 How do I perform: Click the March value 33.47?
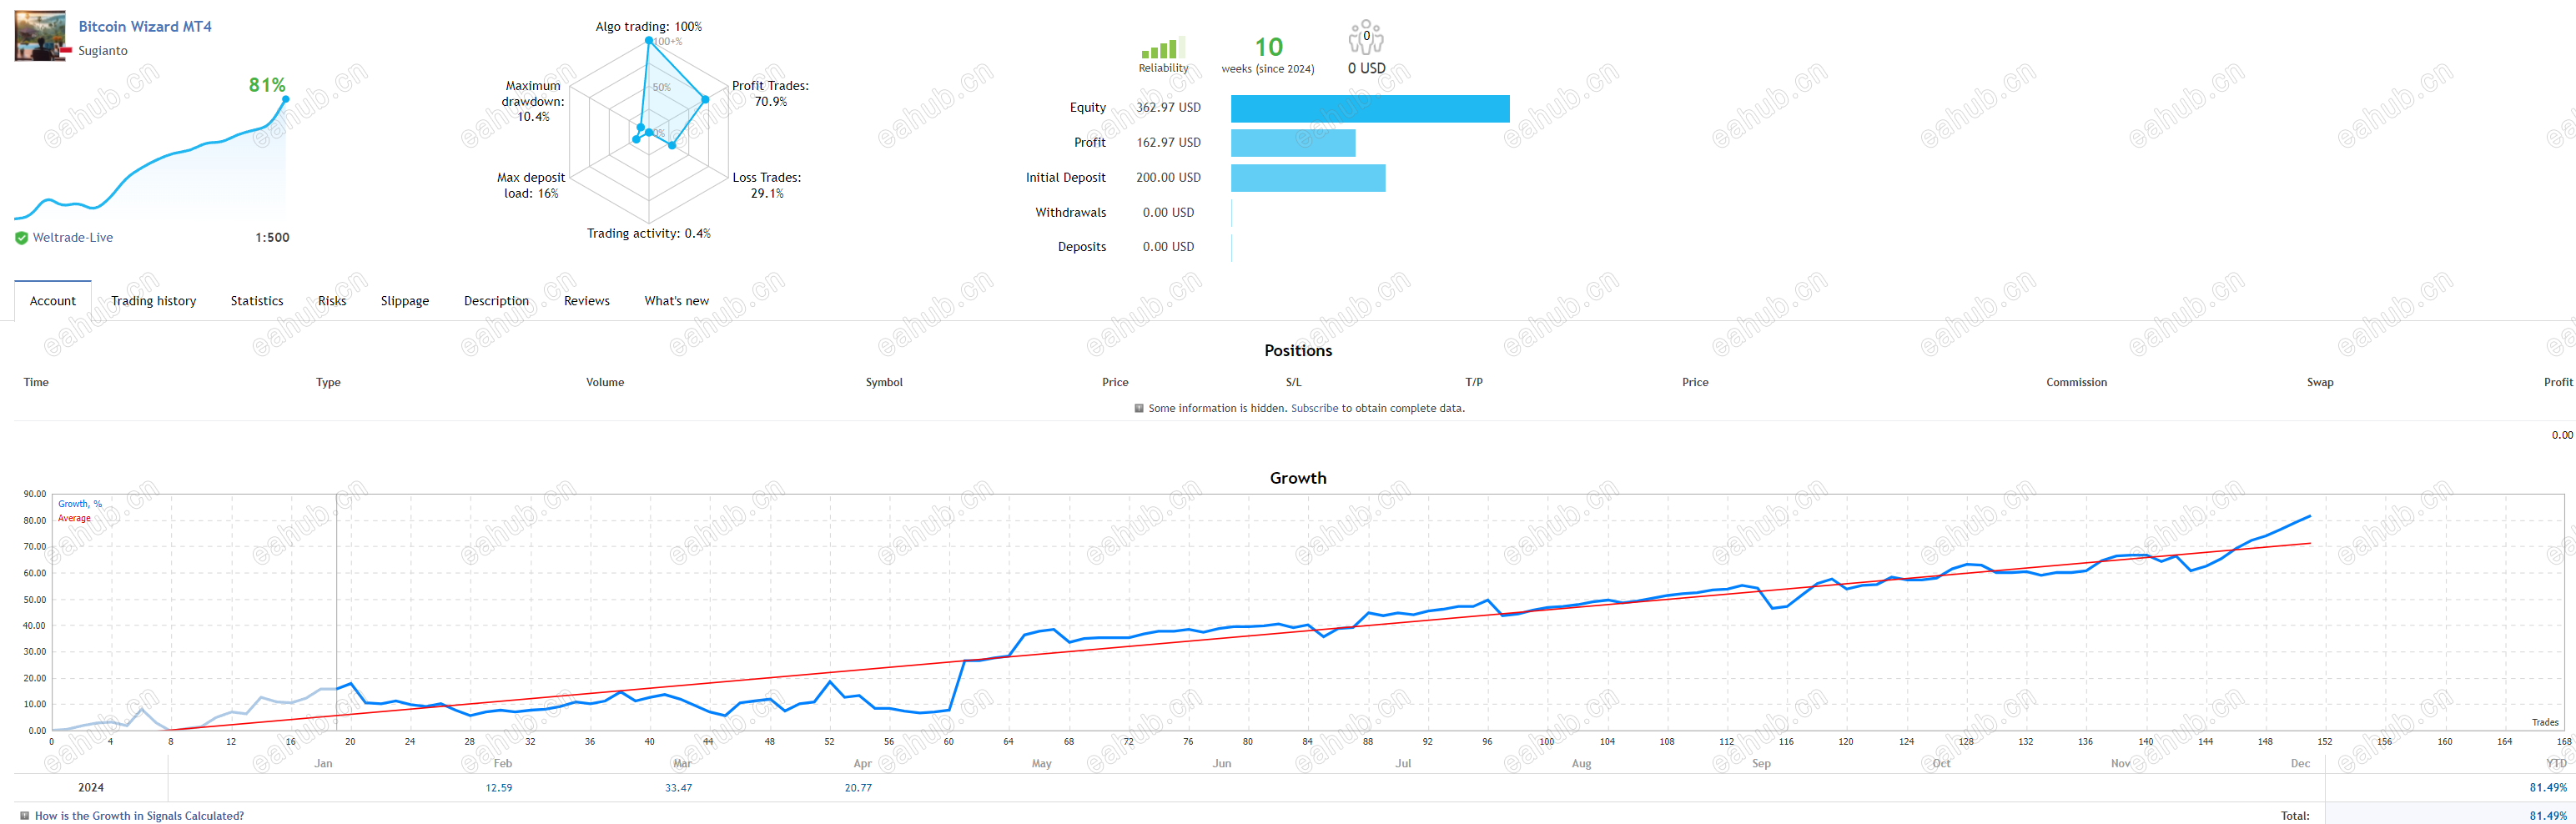tap(679, 788)
